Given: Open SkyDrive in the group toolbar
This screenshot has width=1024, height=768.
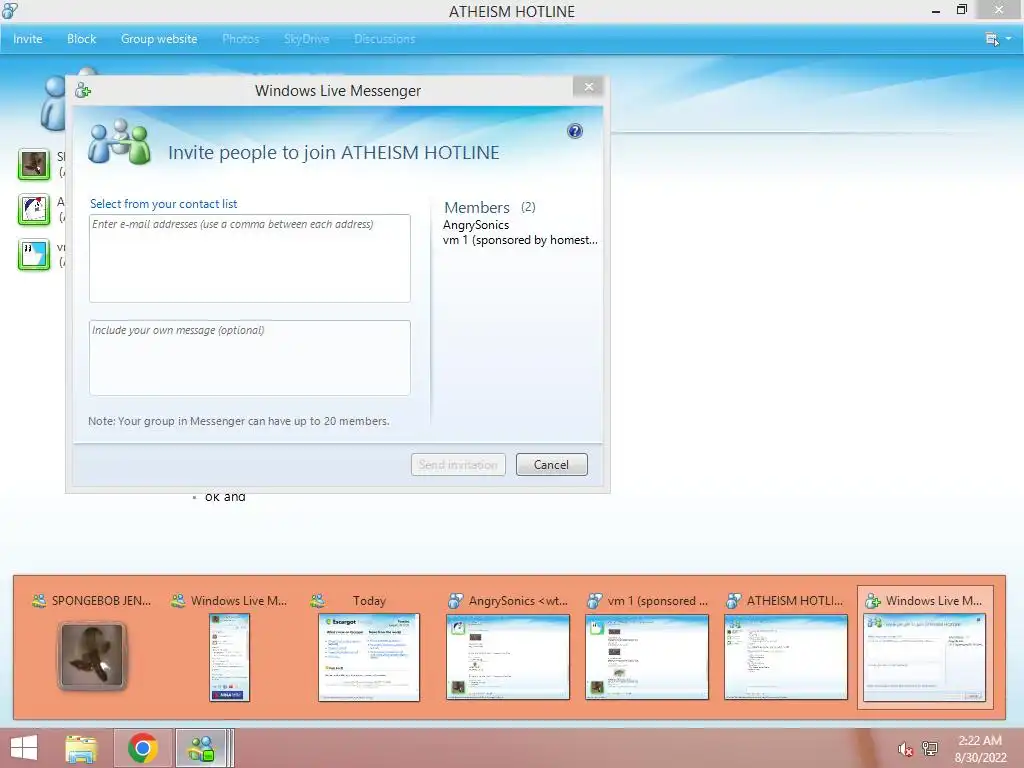Looking at the screenshot, I should (x=306, y=39).
